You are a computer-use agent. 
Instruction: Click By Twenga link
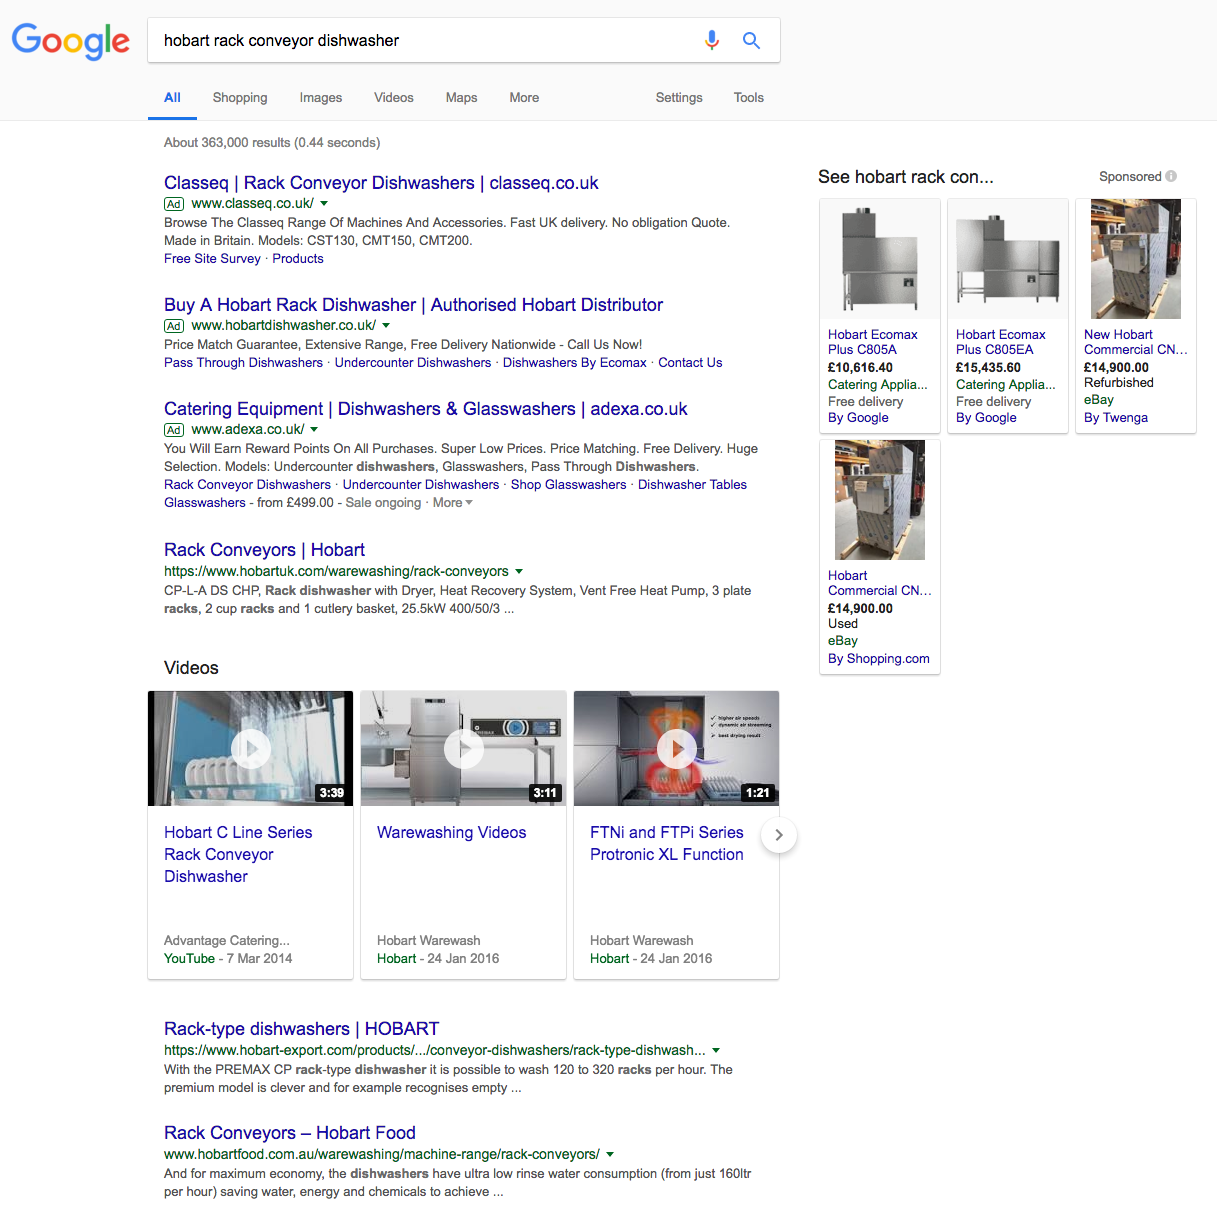[x=1116, y=418]
